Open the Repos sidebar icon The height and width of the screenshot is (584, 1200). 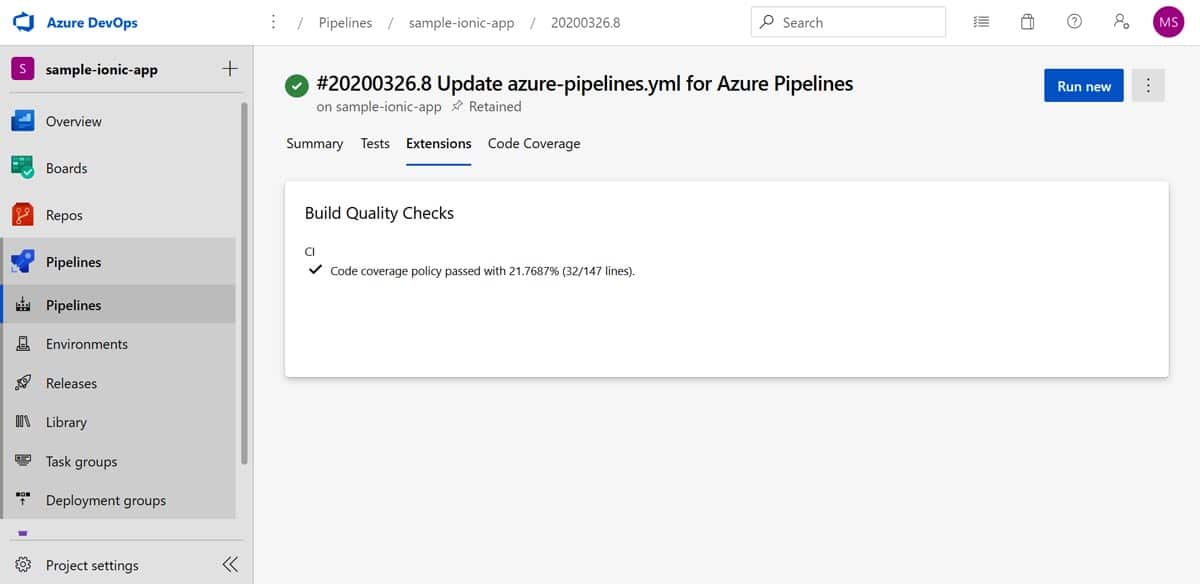pos(23,215)
